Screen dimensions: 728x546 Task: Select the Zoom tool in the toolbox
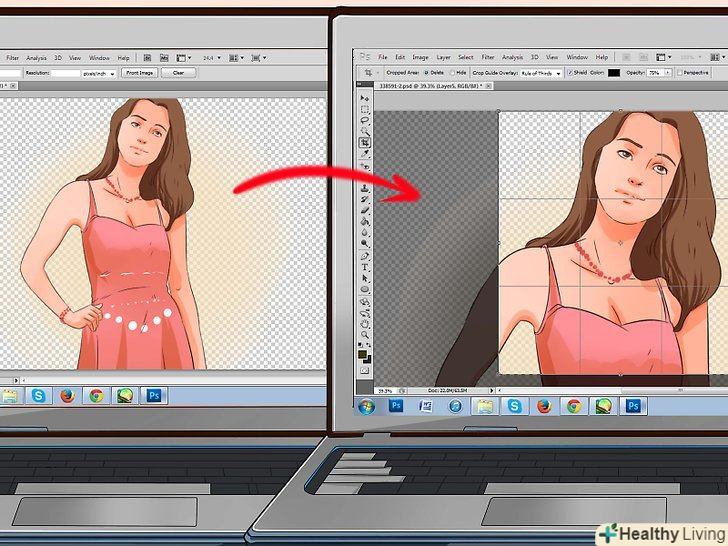365,335
